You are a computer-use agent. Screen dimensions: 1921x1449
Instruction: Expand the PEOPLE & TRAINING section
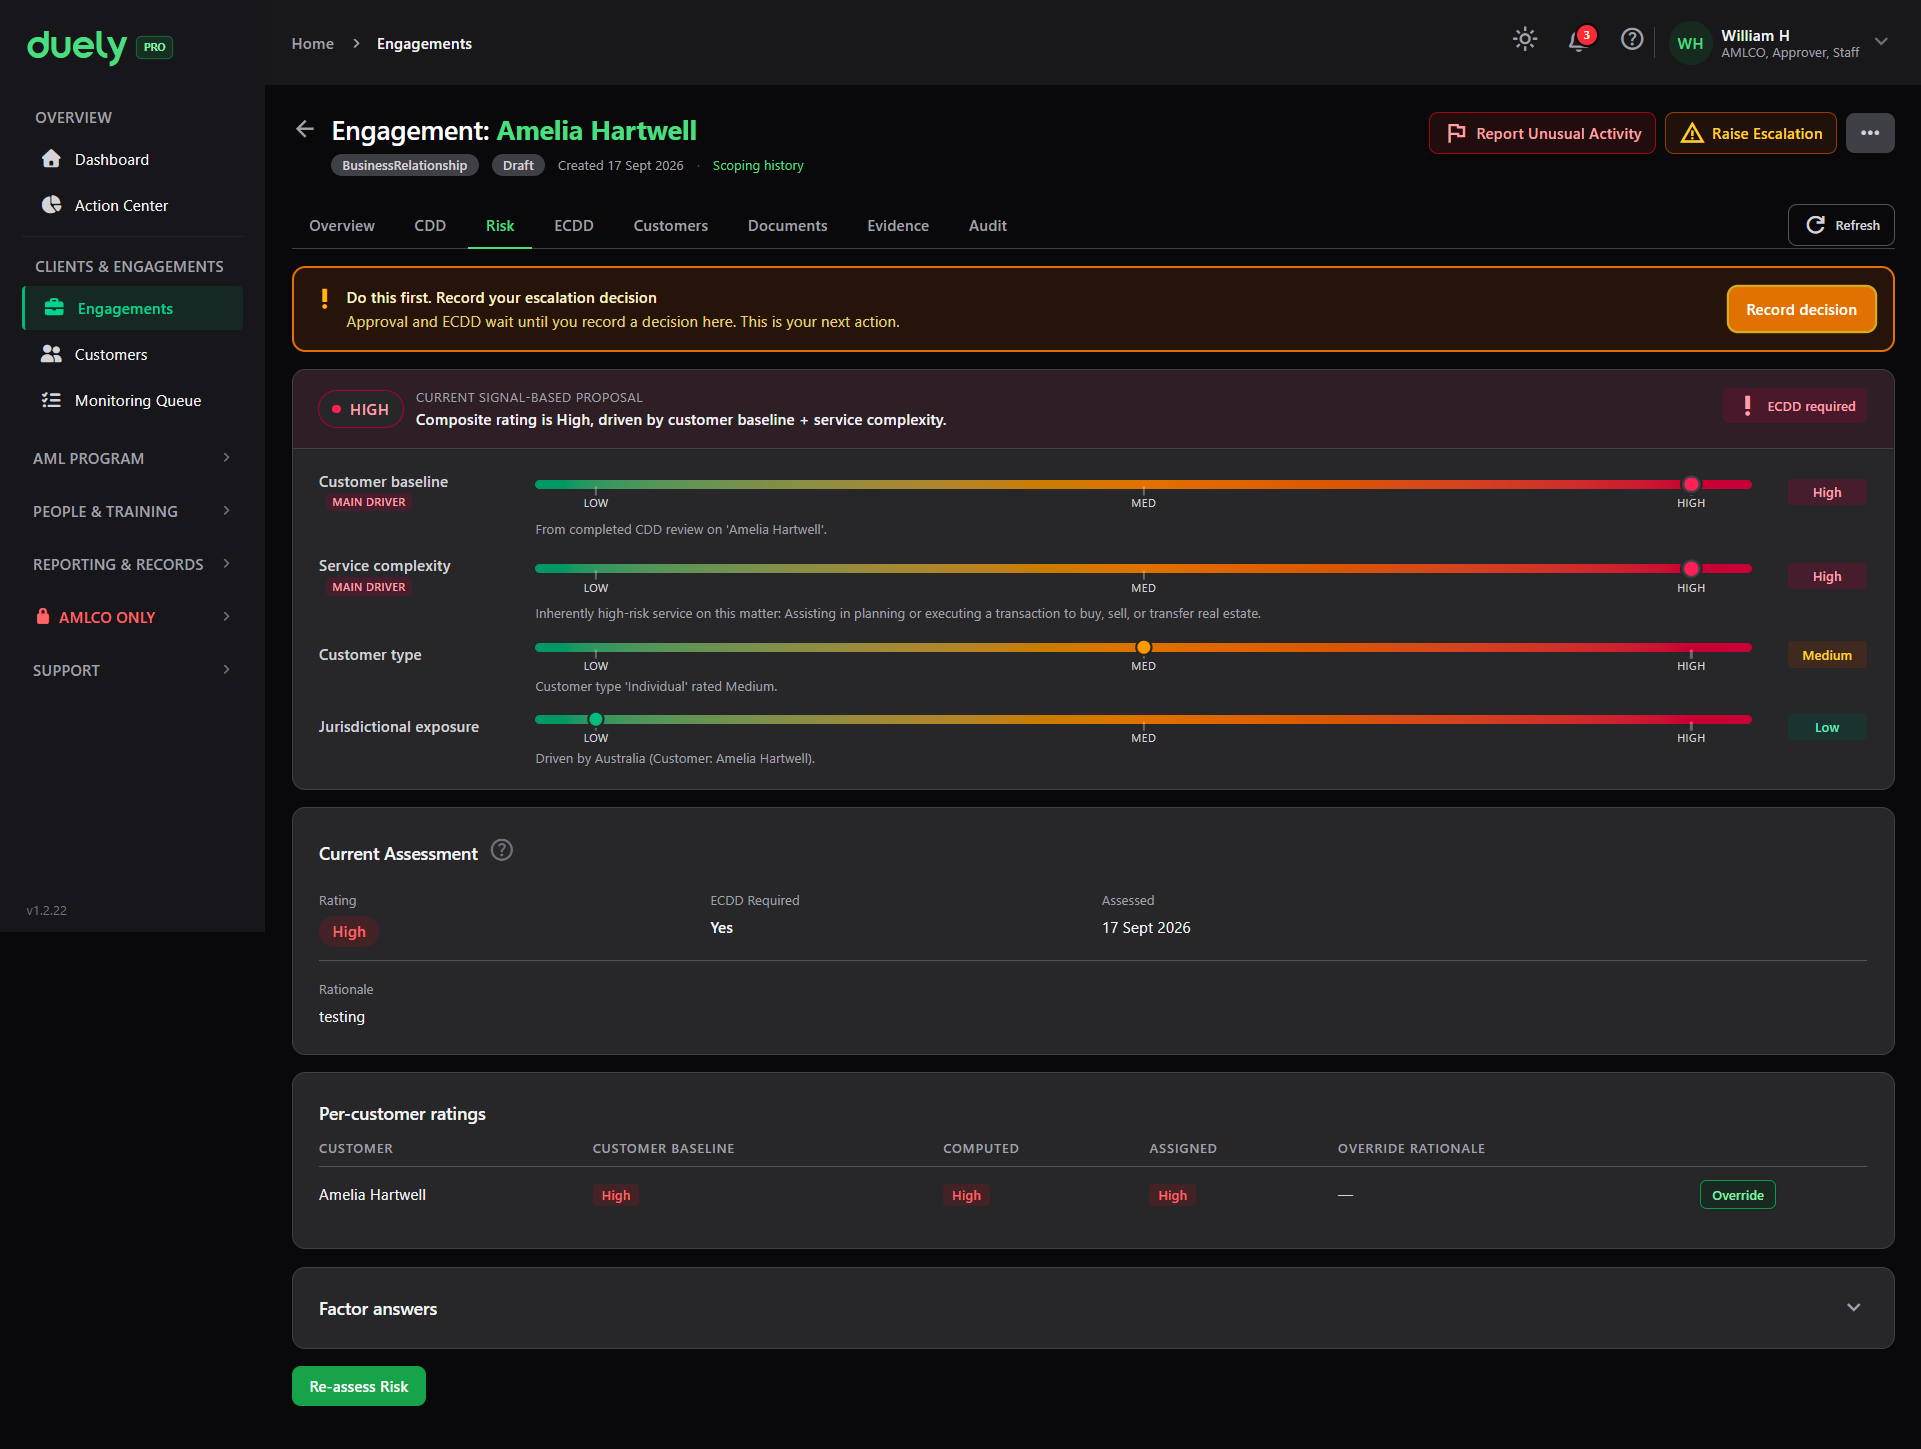132,511
